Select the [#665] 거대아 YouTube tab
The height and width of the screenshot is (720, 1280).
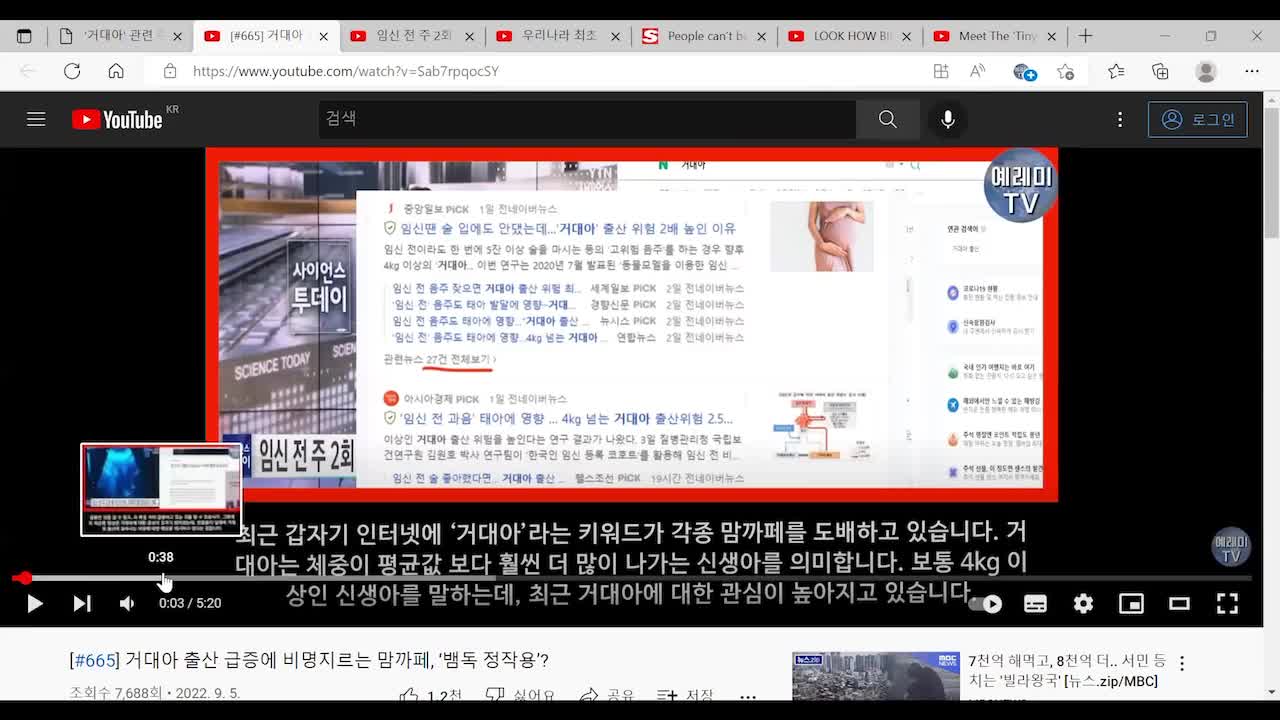click(x=265, y=36)
